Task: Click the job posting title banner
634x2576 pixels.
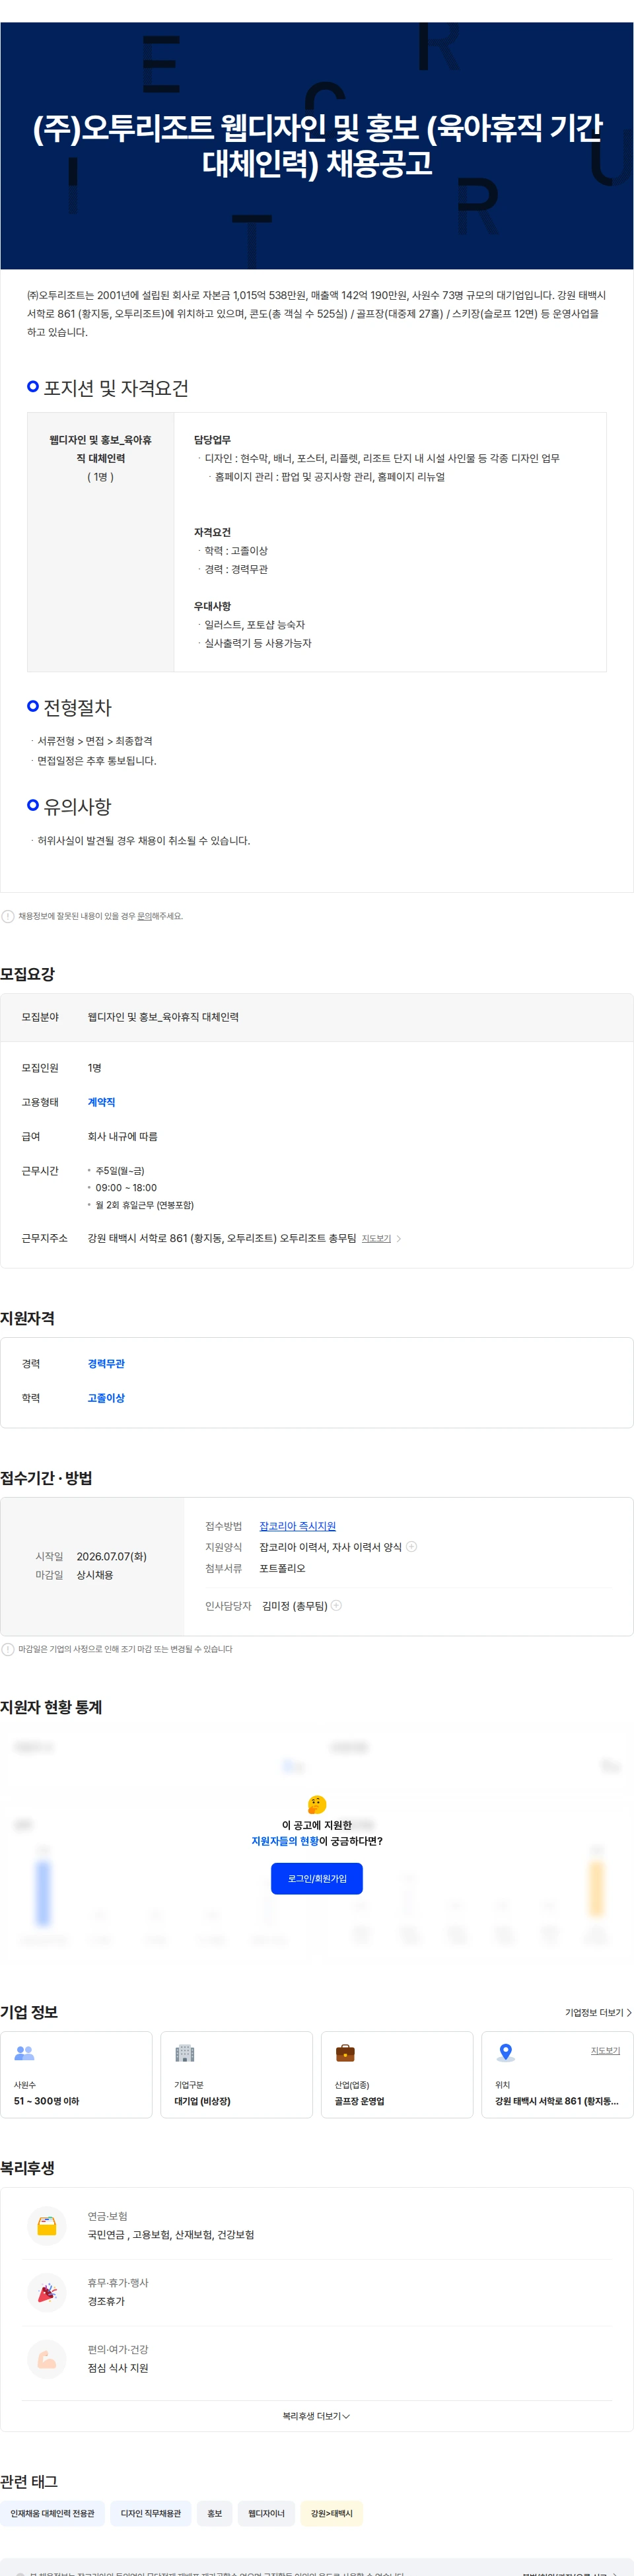Action: point(317,145)
